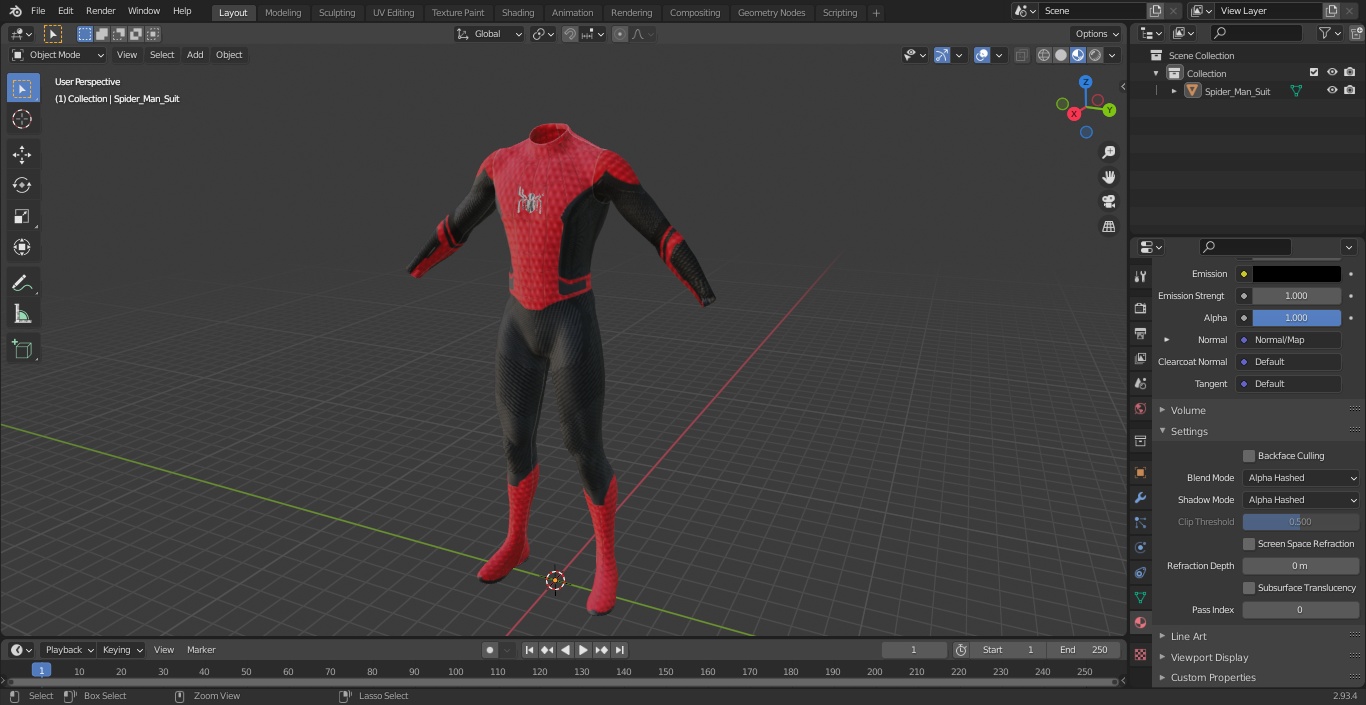Open the File menu
Image resolution: width=1366 pixels, height=705 pixels.
coord(38,11)
